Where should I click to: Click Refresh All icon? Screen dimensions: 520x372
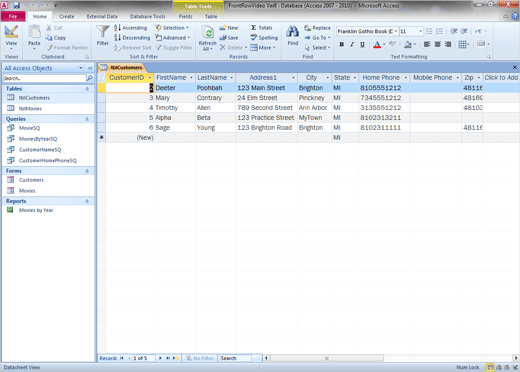[x=207, y=38]
